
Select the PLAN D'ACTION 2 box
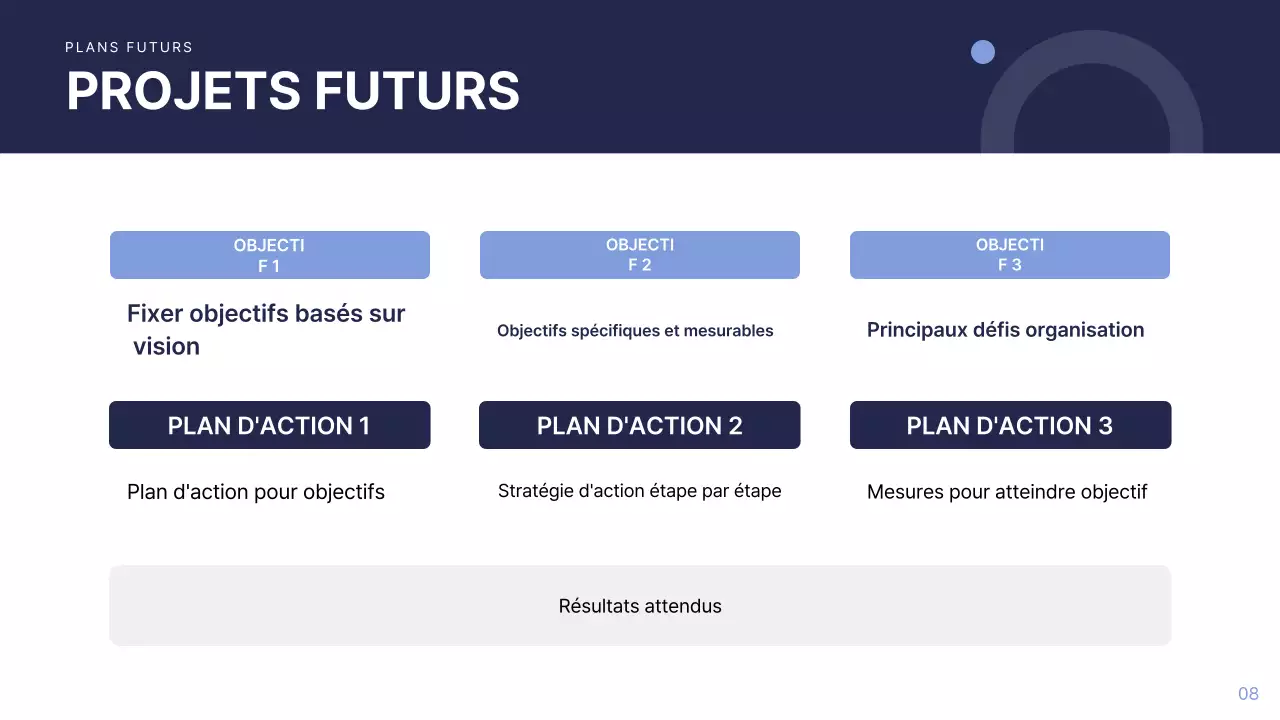click(x=639, y=425)
